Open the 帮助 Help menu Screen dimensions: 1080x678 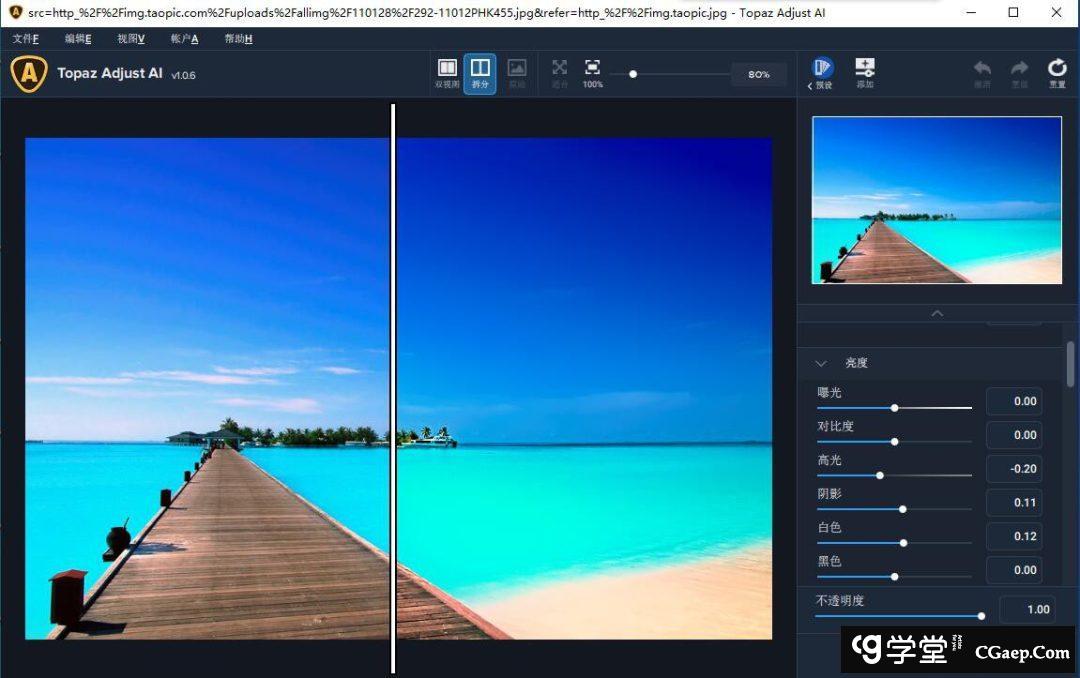[238, 39]
